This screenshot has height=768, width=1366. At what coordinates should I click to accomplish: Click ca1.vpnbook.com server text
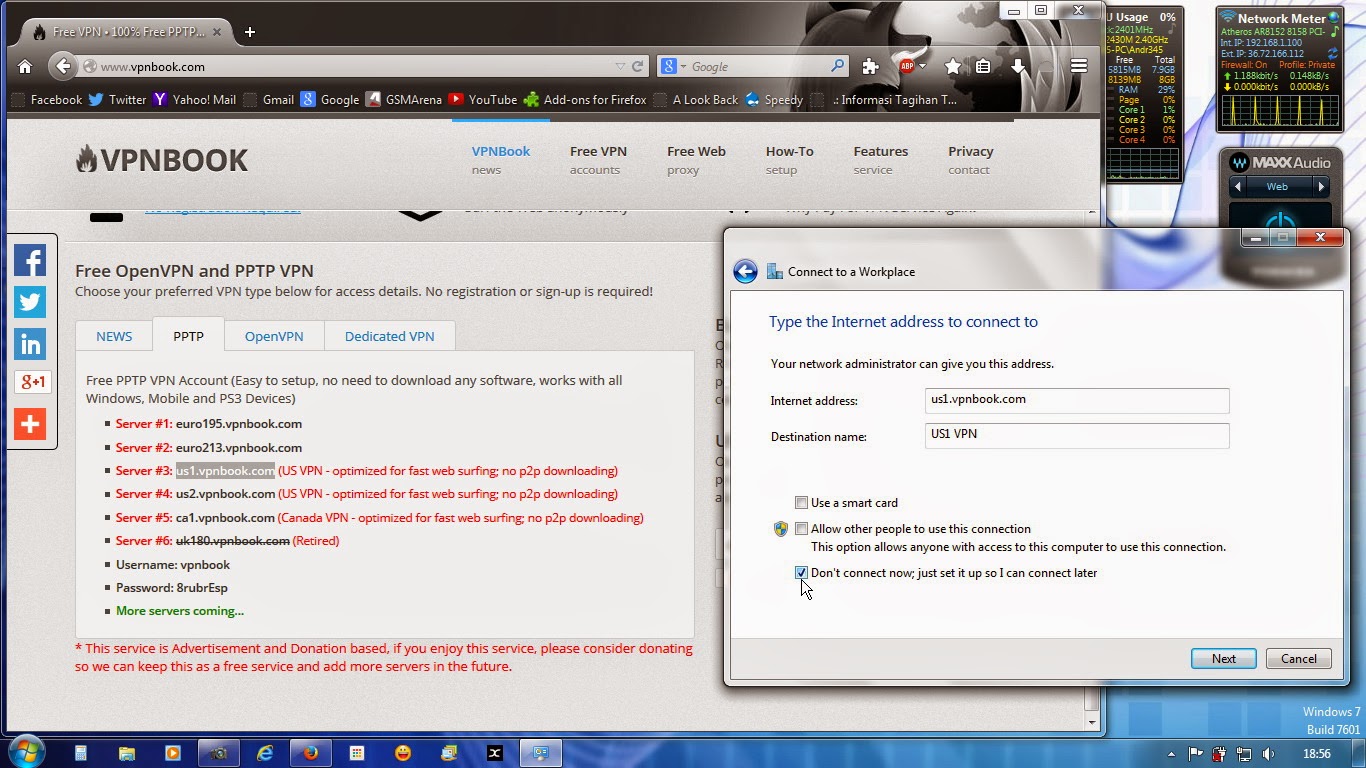225,518
